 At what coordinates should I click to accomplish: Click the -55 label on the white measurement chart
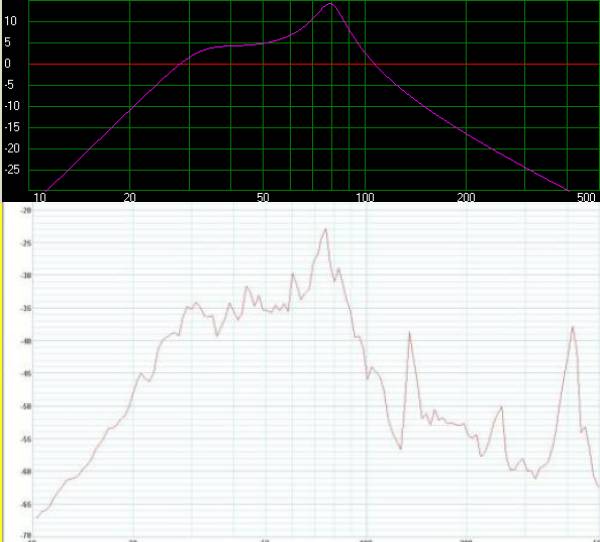coord(26,439)
